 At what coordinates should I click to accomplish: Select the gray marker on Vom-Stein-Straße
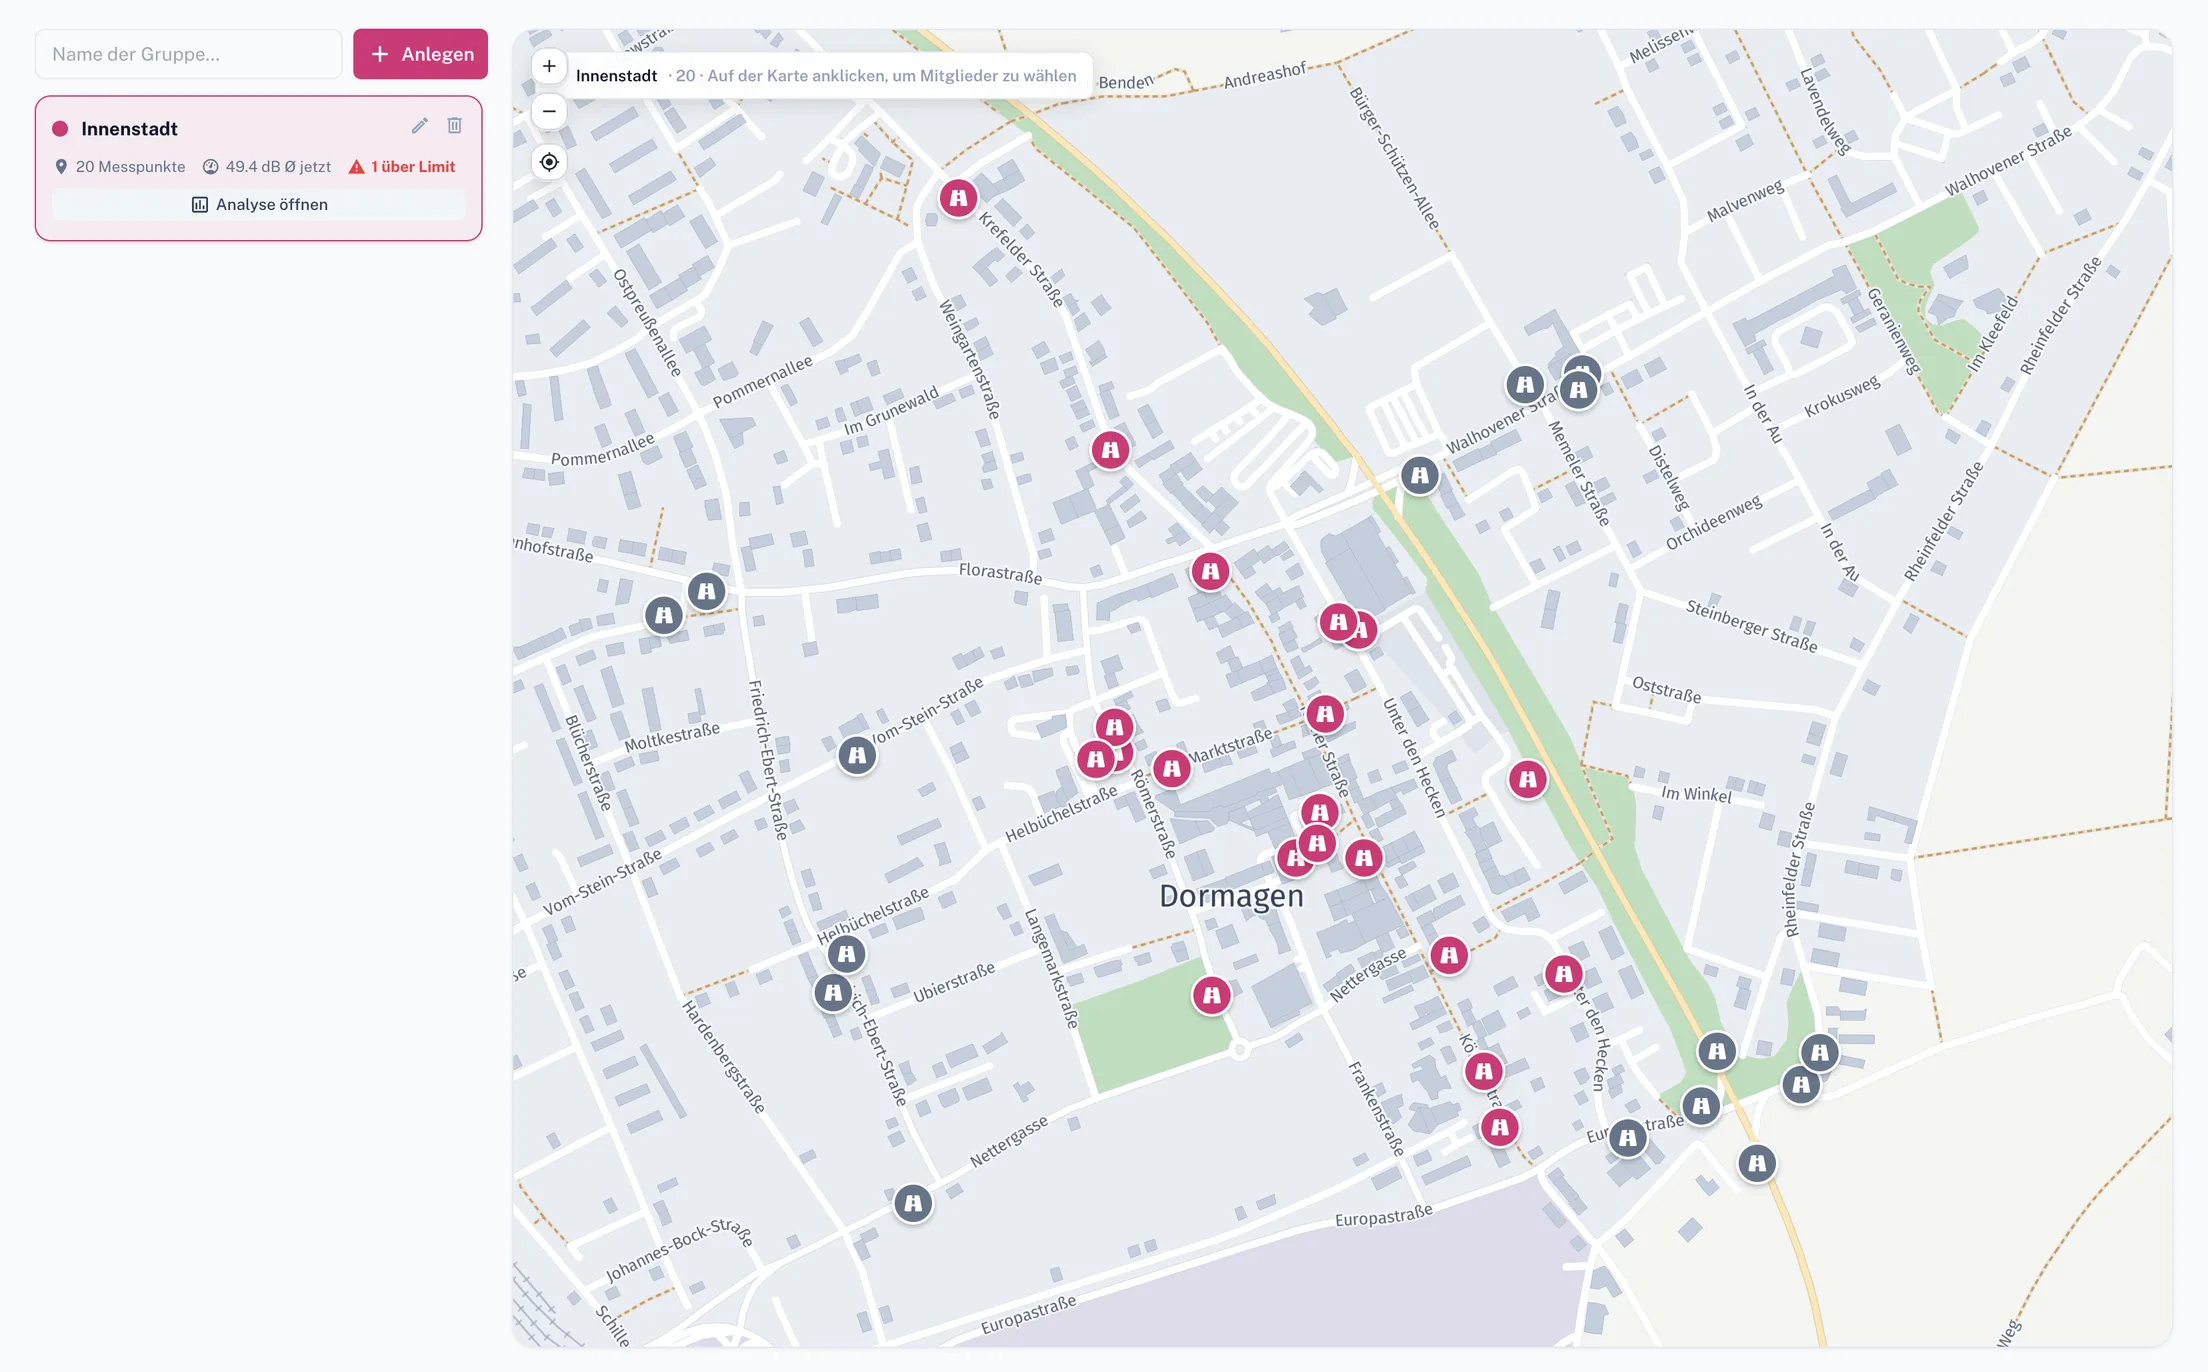(x=857, y=755)
